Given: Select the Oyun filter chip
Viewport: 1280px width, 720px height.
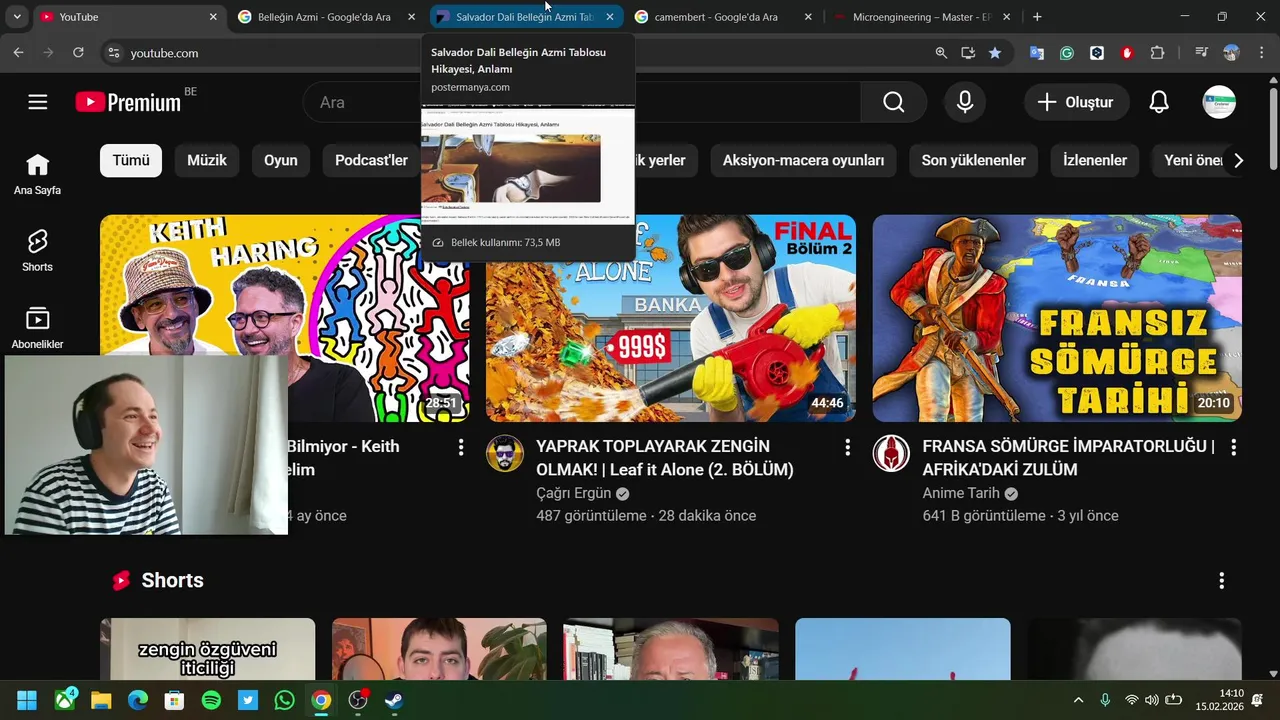Looking at the screenshot, I should 281,160.
